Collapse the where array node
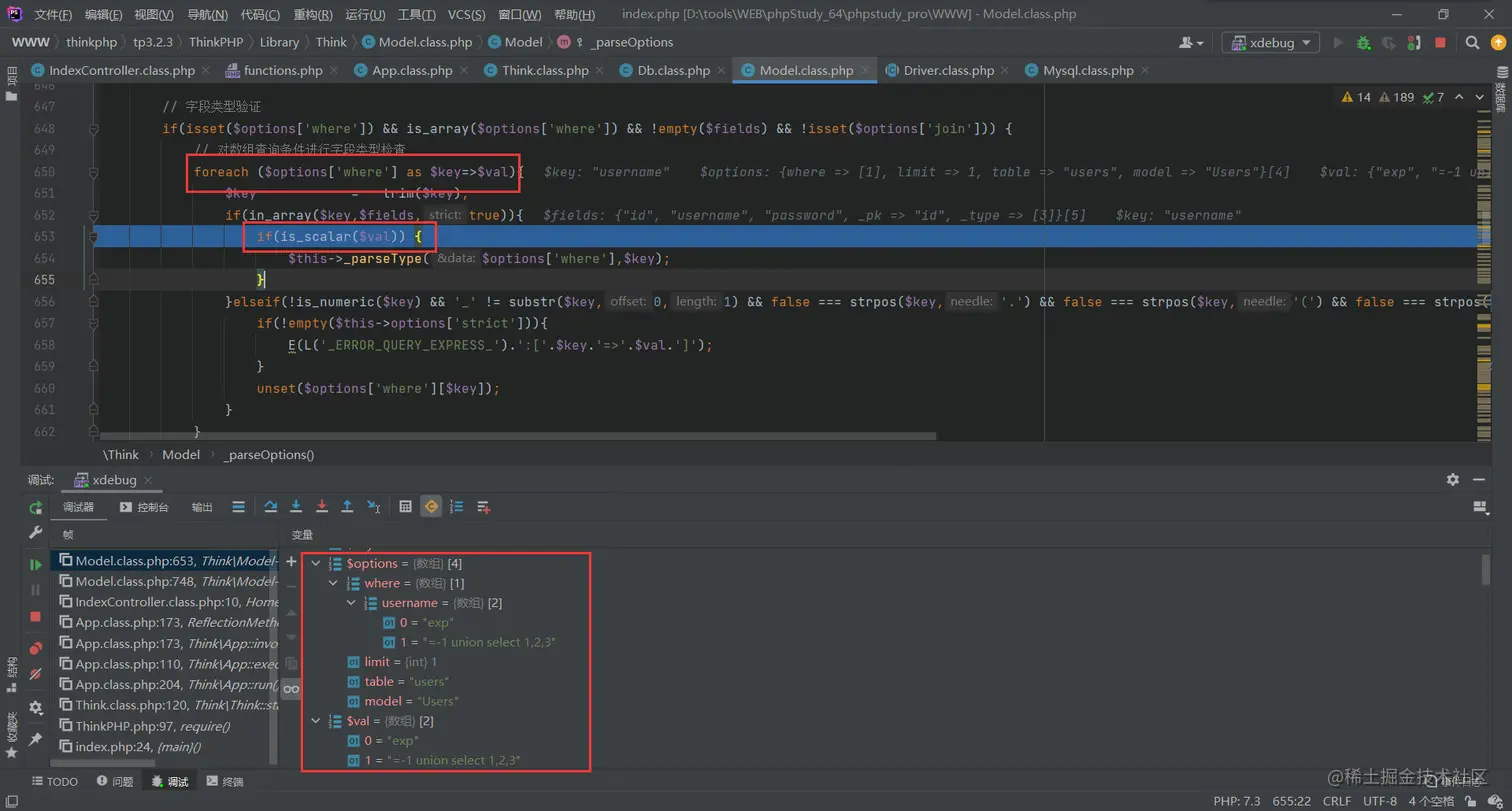This screenshot has width=1512, height=811. tap(333, 583)
